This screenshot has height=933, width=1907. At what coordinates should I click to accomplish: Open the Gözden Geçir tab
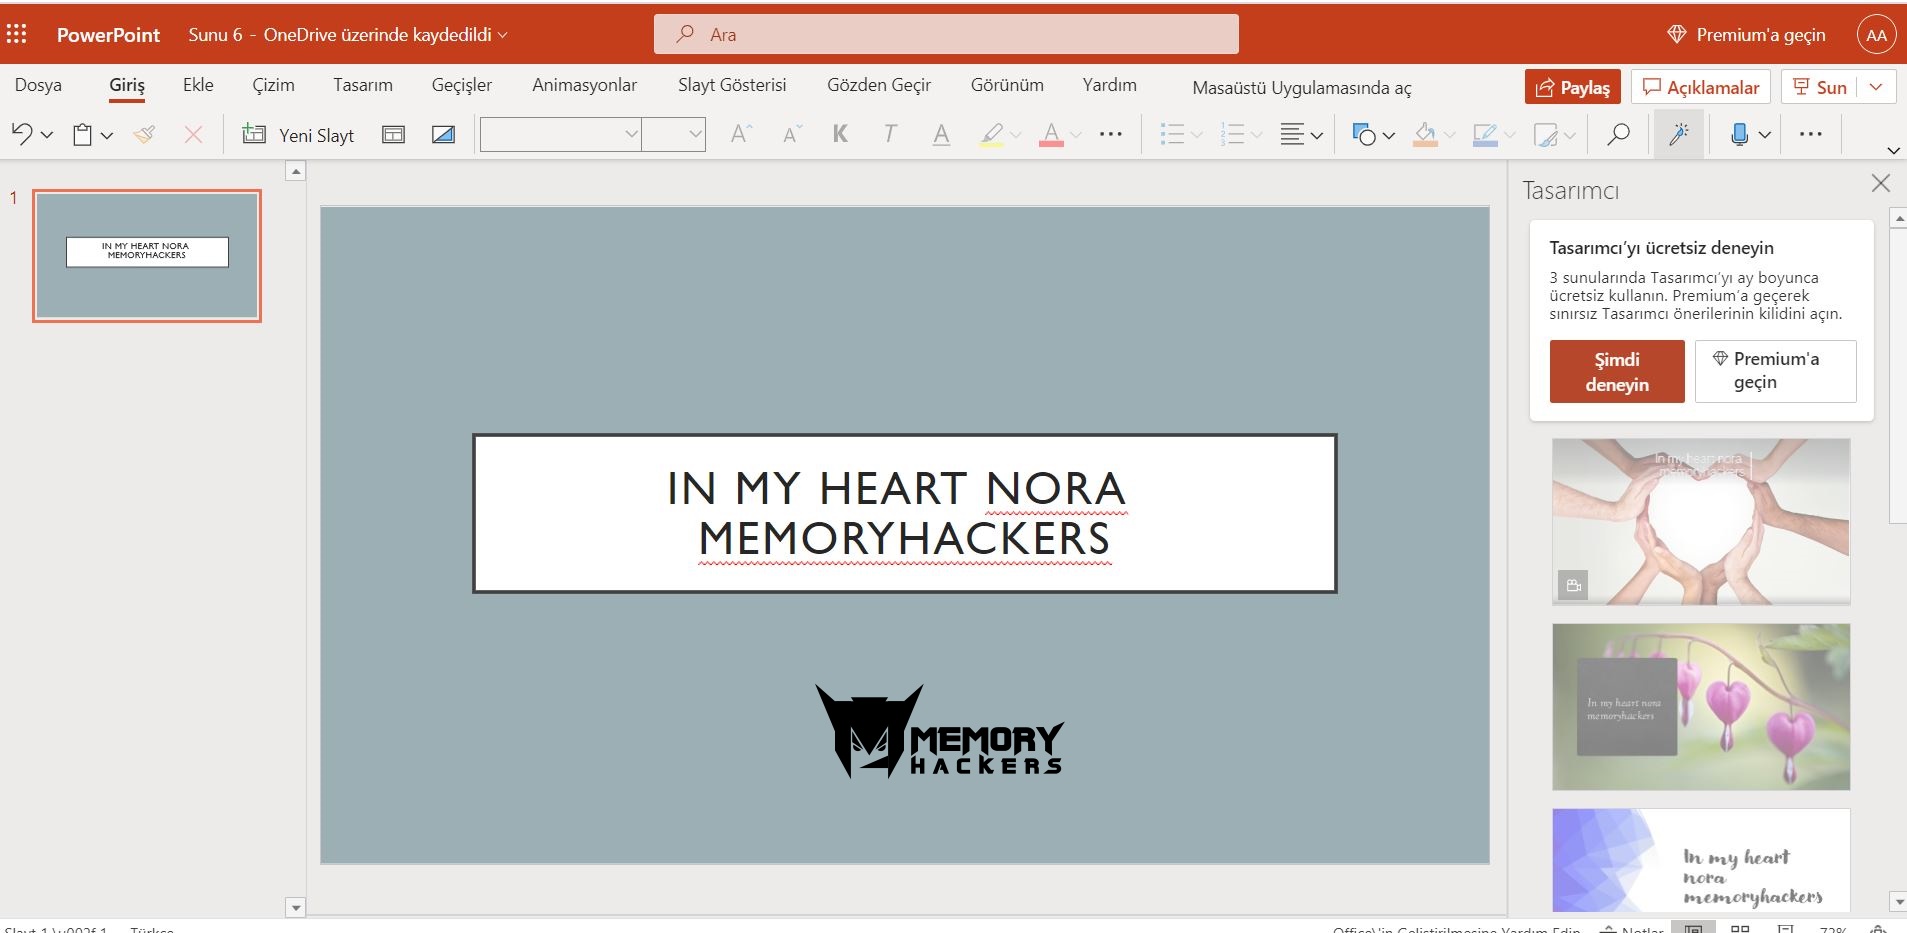pos(879,85)
